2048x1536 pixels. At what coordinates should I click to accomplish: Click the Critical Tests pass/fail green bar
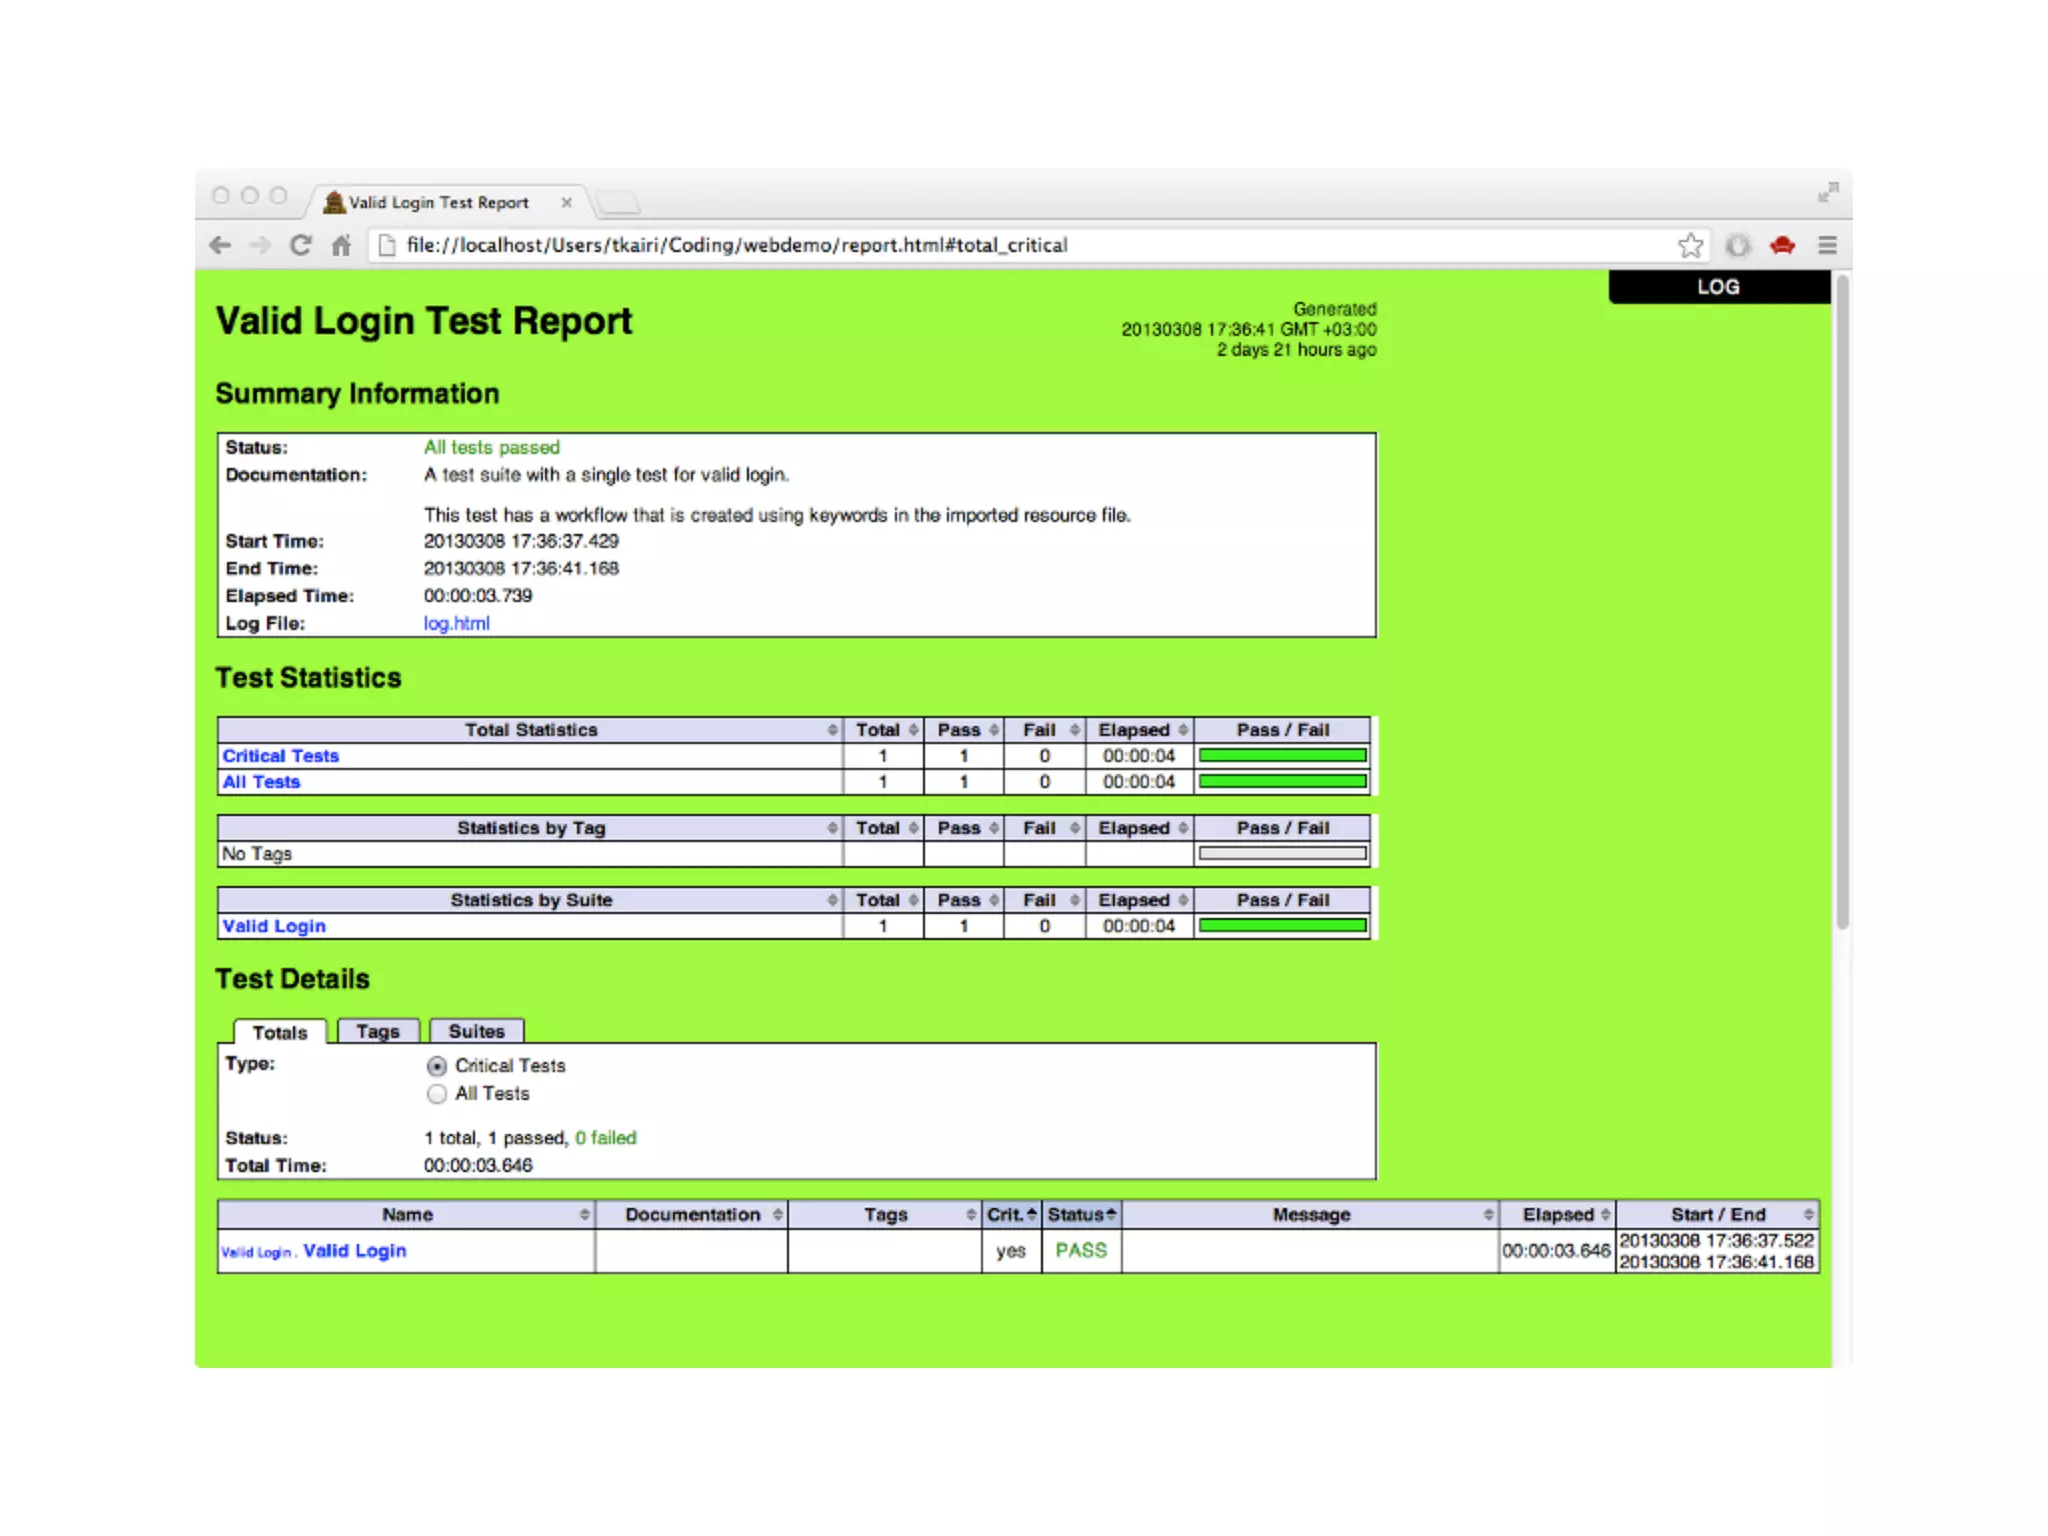(1282, 756)
